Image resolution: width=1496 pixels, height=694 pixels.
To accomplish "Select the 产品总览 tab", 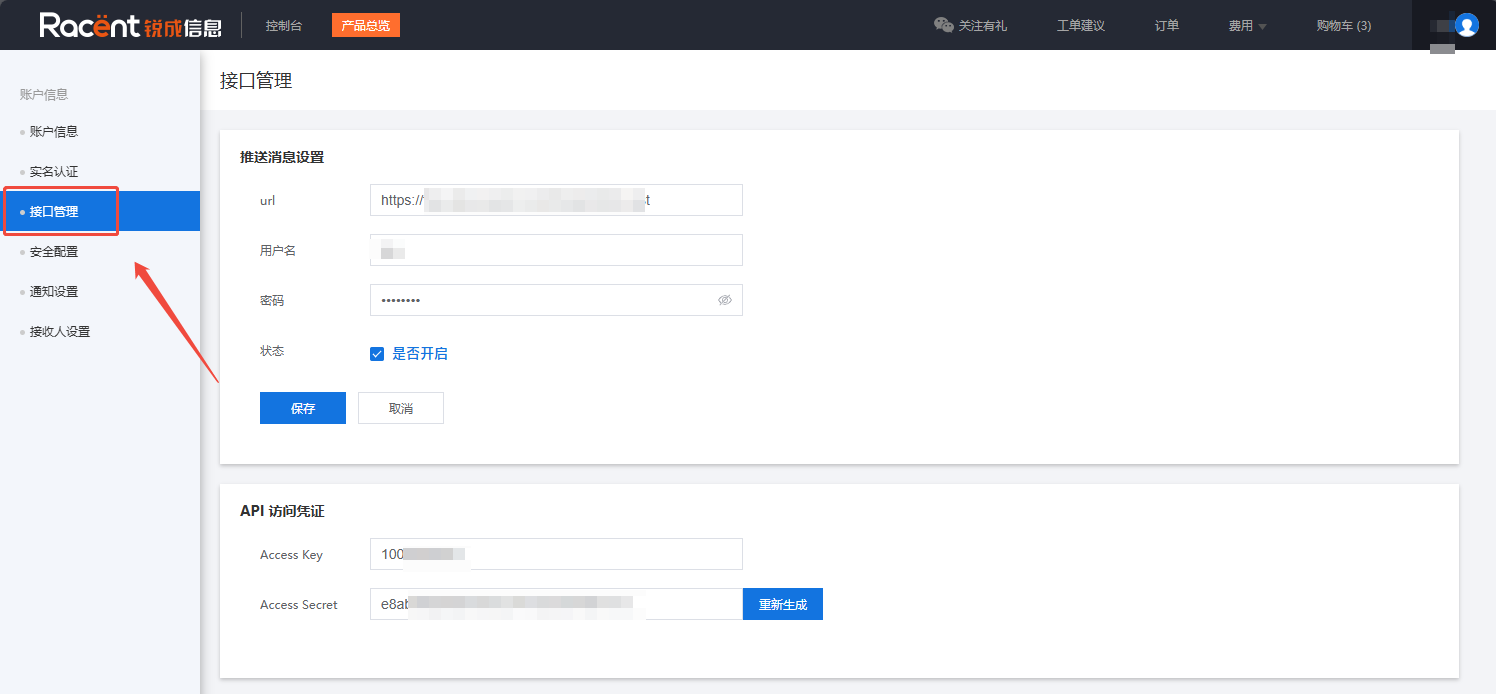I will point(365,26).
